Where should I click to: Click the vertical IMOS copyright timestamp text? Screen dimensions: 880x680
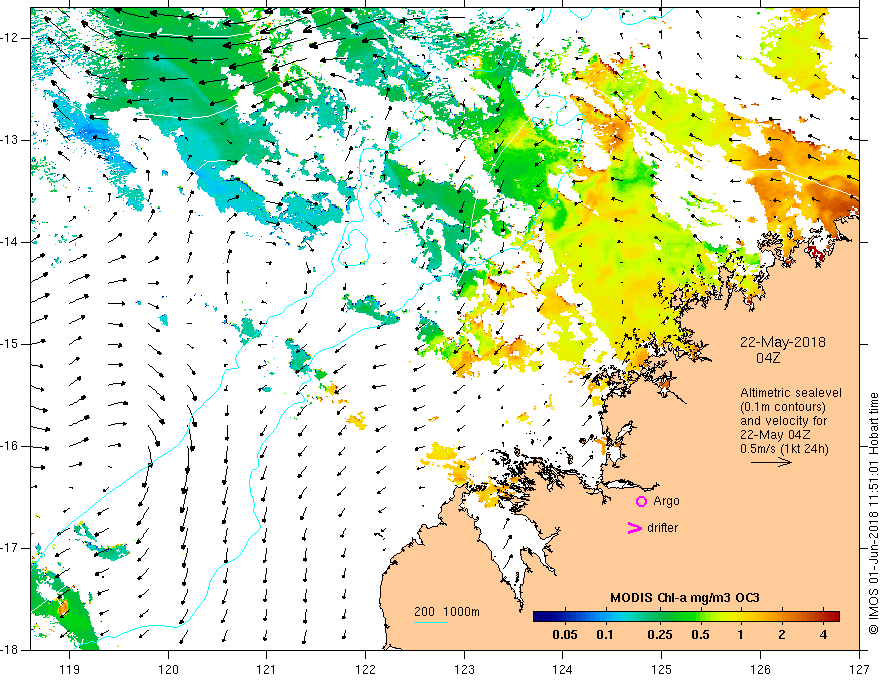[x=873, y=513]
